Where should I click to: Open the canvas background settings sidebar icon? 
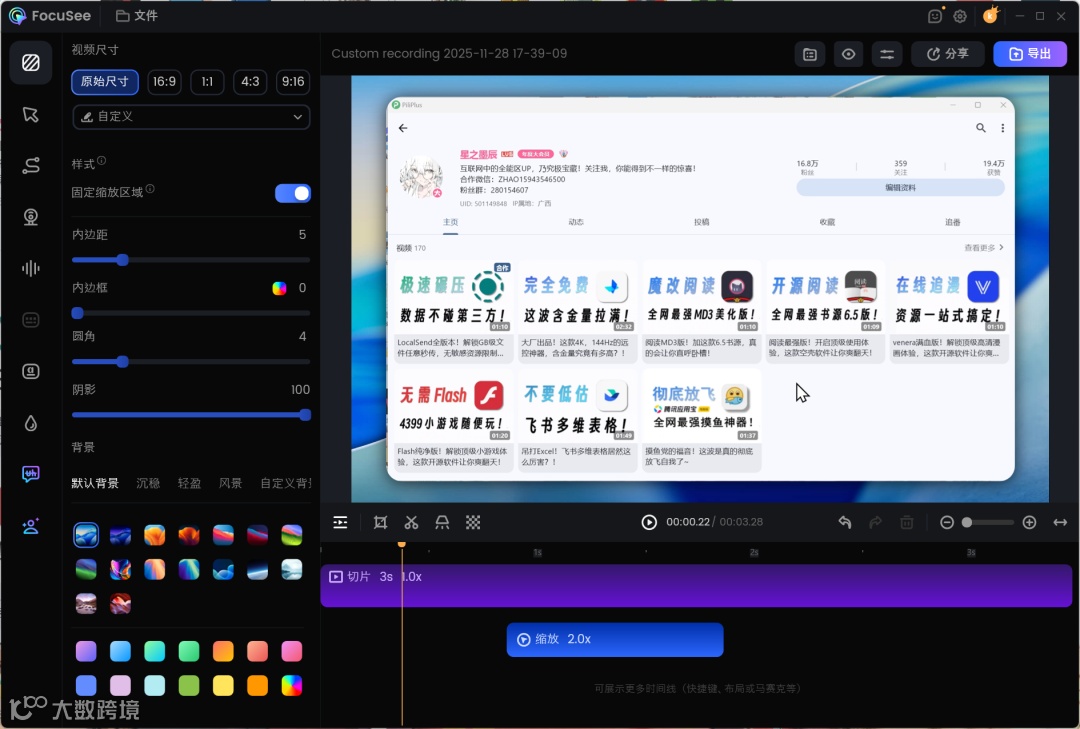click(31, 63)
